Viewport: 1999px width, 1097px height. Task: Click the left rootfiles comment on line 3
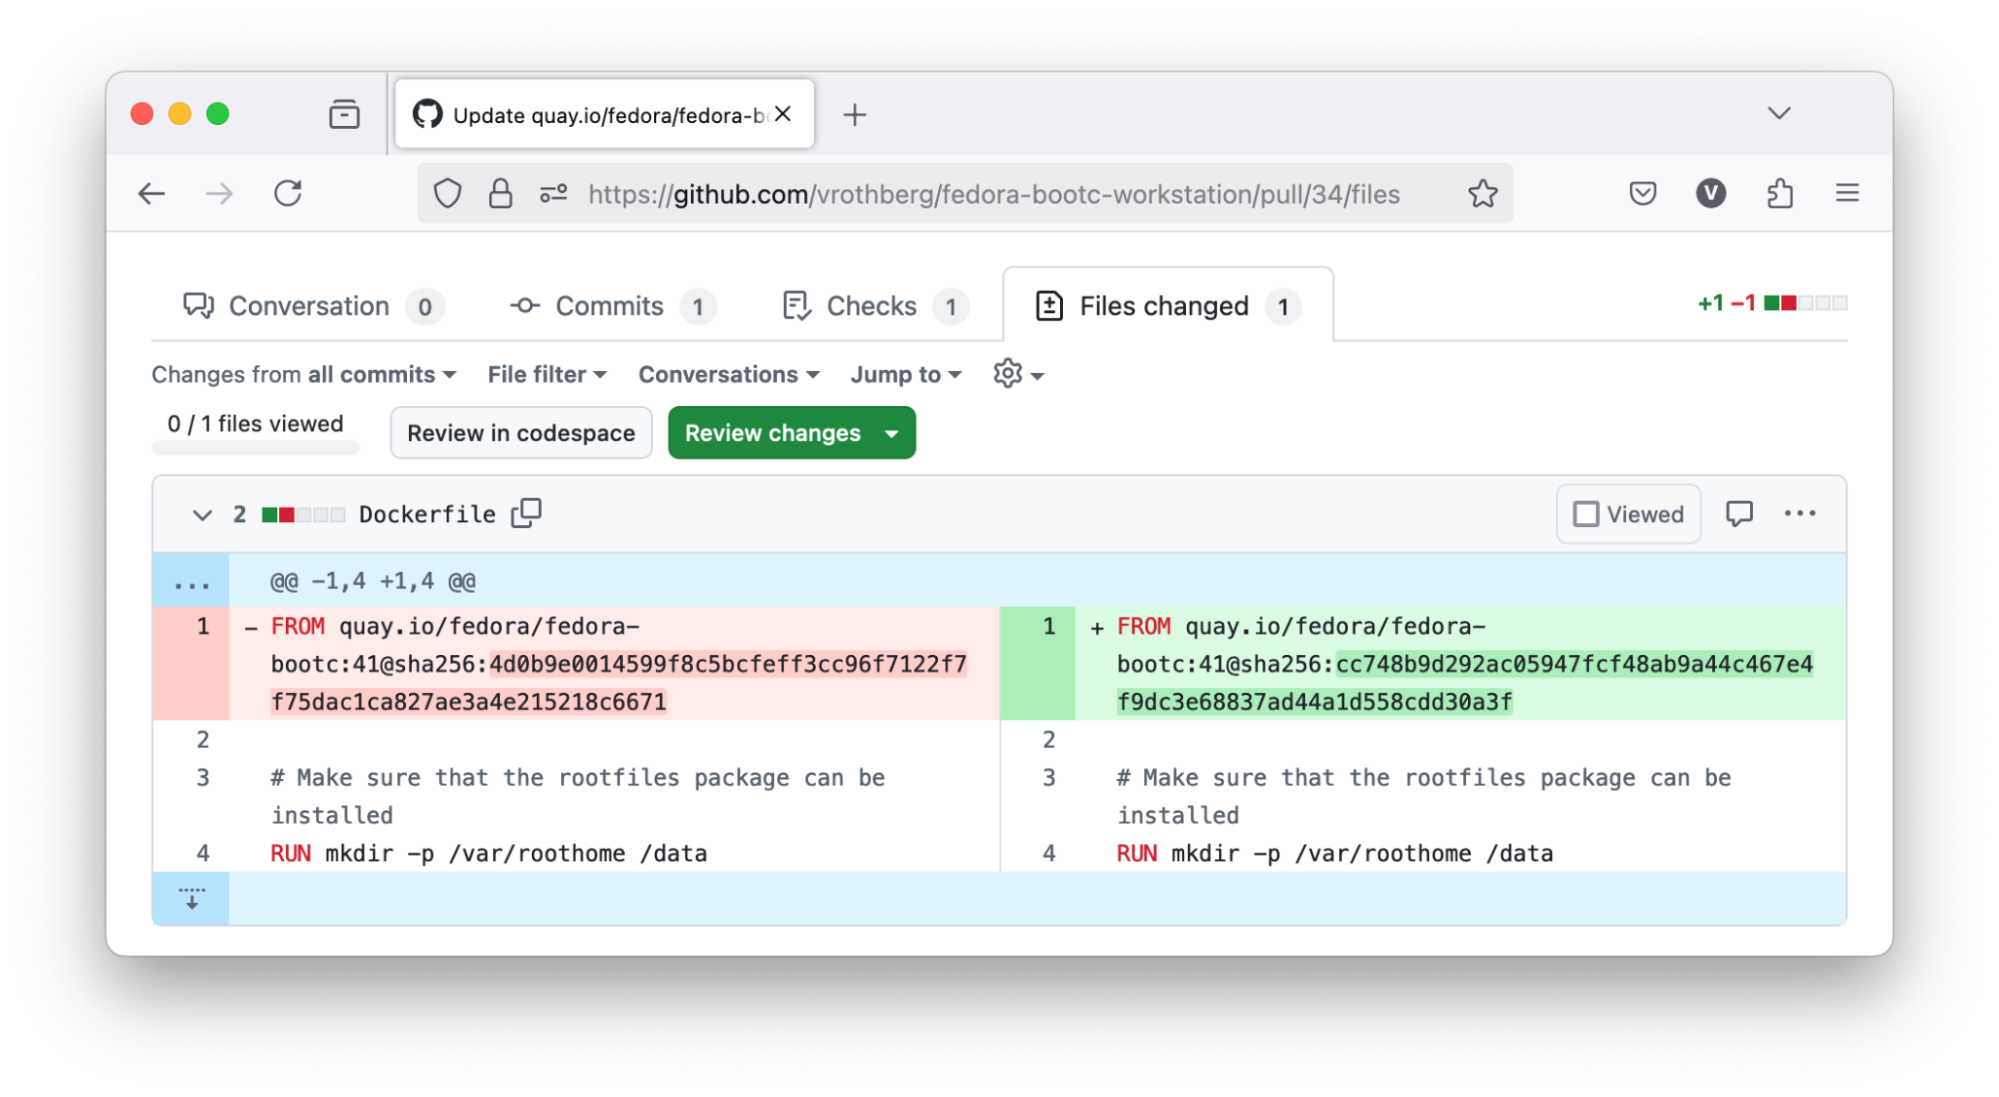pyautogui.click(x=578, y=796)
